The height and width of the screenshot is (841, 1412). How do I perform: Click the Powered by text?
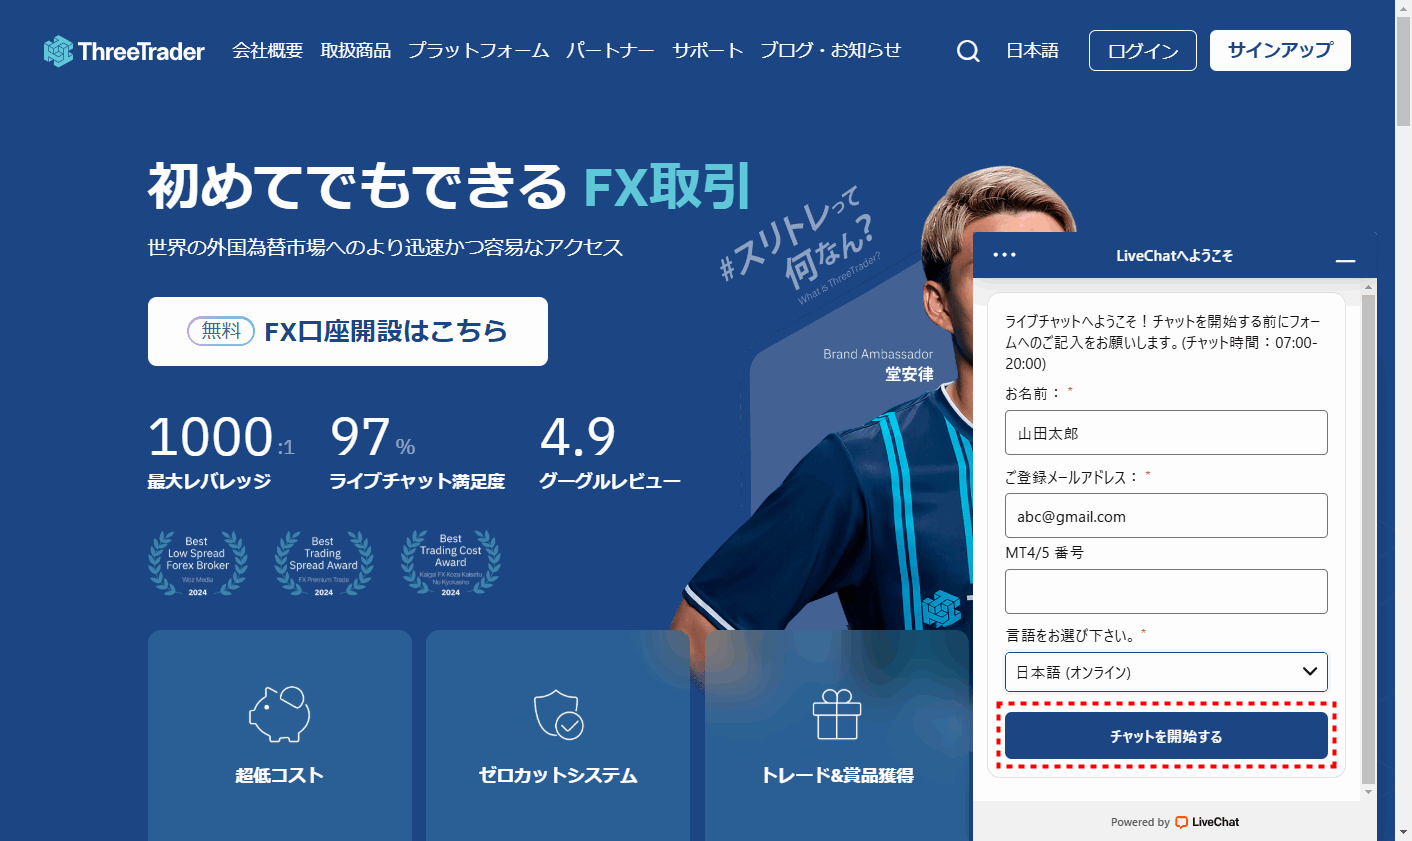pos(1140,822)
